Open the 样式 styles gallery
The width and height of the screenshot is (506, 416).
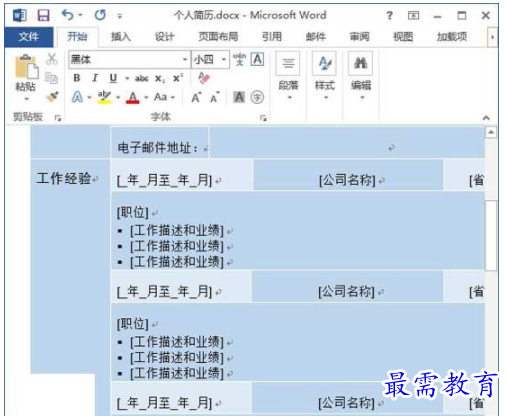(325, 77)
